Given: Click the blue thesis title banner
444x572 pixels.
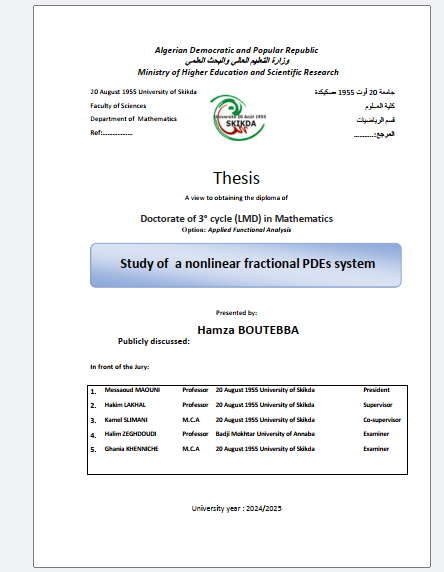Looking at the screenshot, I should tap(246, 265).
